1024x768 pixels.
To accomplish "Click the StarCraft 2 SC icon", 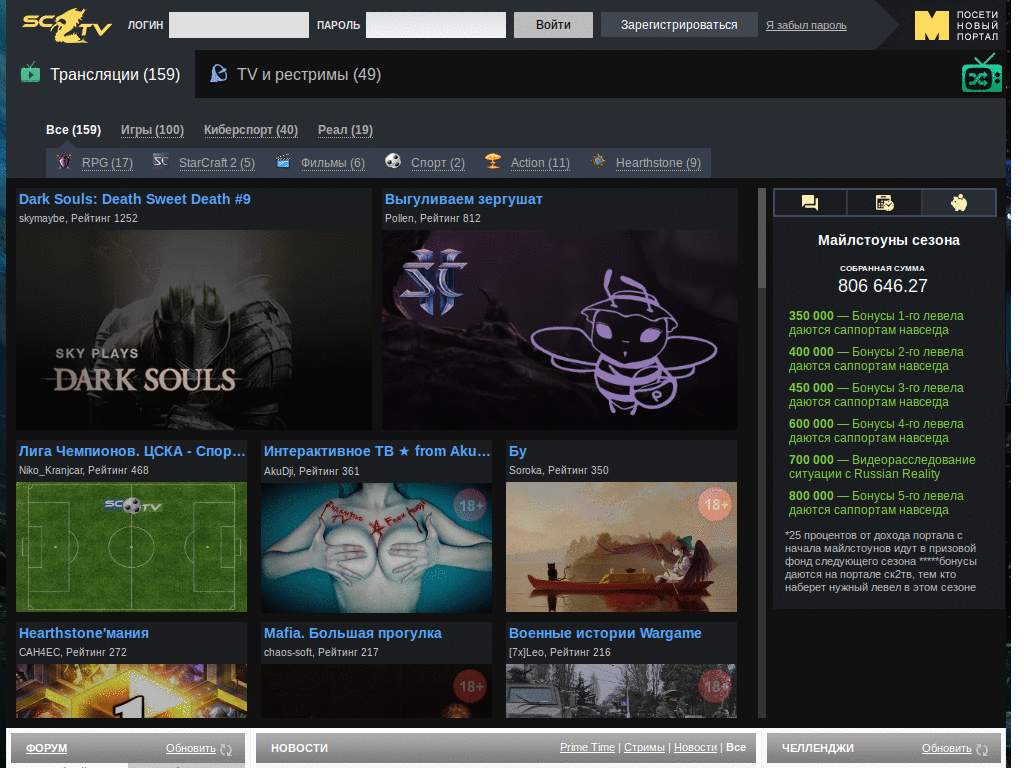I will tap(161, 161).
